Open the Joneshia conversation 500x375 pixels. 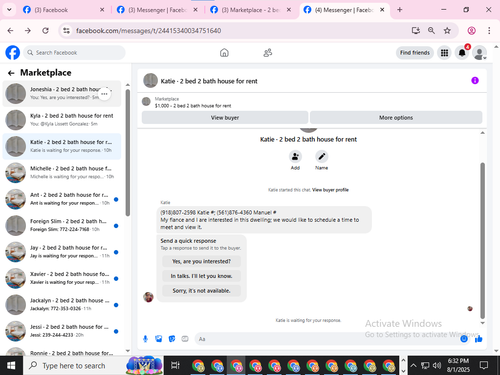click(62, 93)
